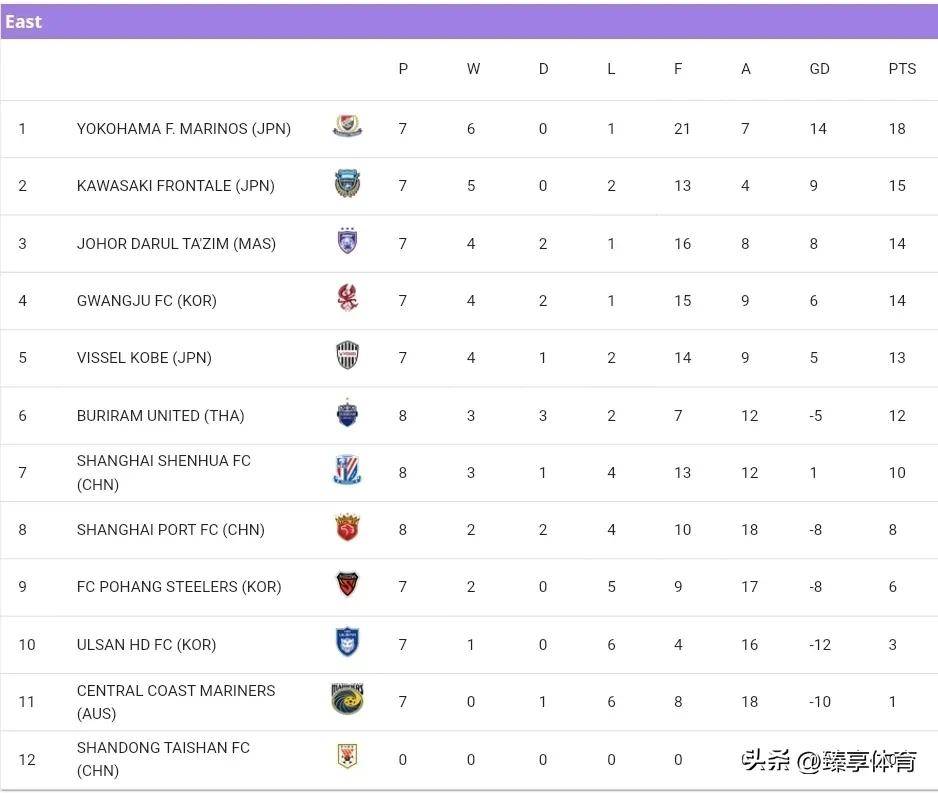Select the East group header tab

24,22
